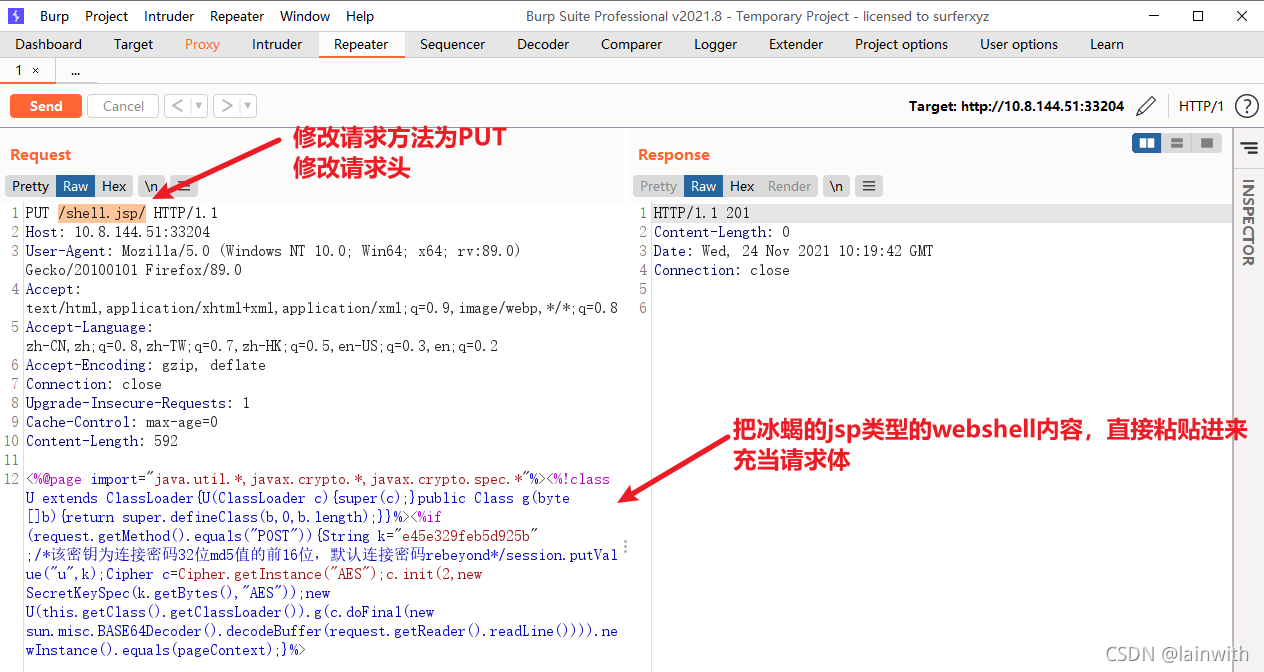
Task: Switch to Extender tab
Action: 796,44
